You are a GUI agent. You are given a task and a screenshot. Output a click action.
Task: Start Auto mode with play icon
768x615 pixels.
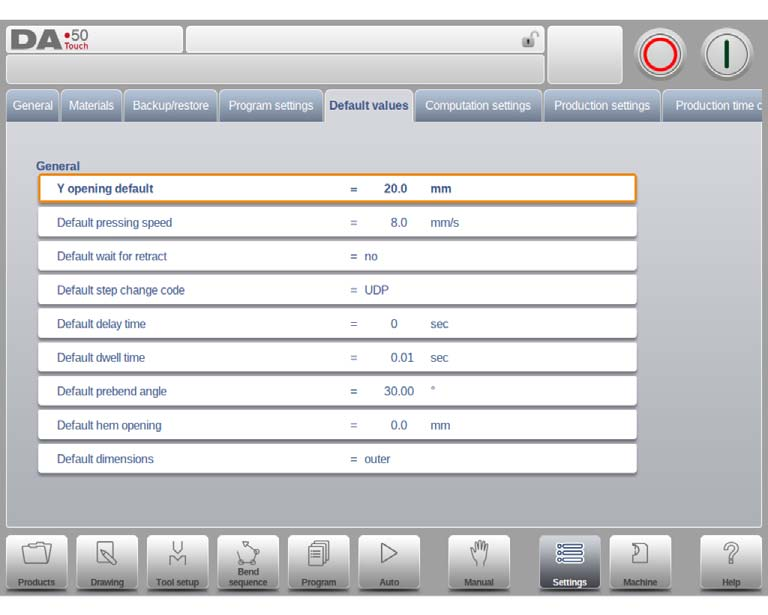click(x=389, y=562)
